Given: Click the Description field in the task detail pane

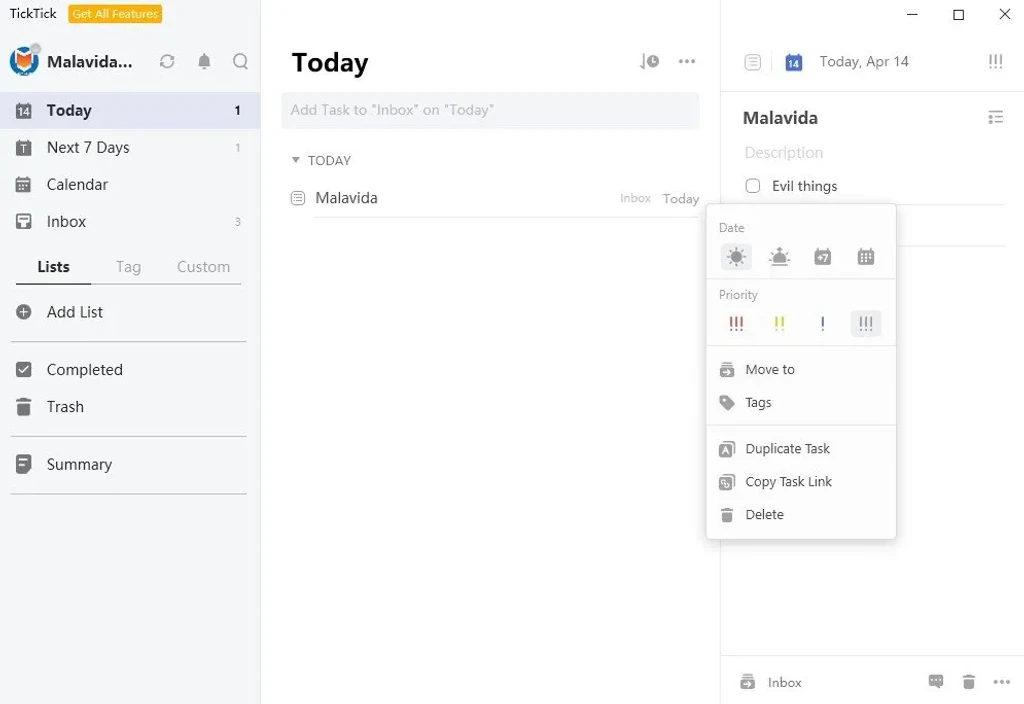Looking at the screenshot, I should pyautogui.click(x=784, y=152).
